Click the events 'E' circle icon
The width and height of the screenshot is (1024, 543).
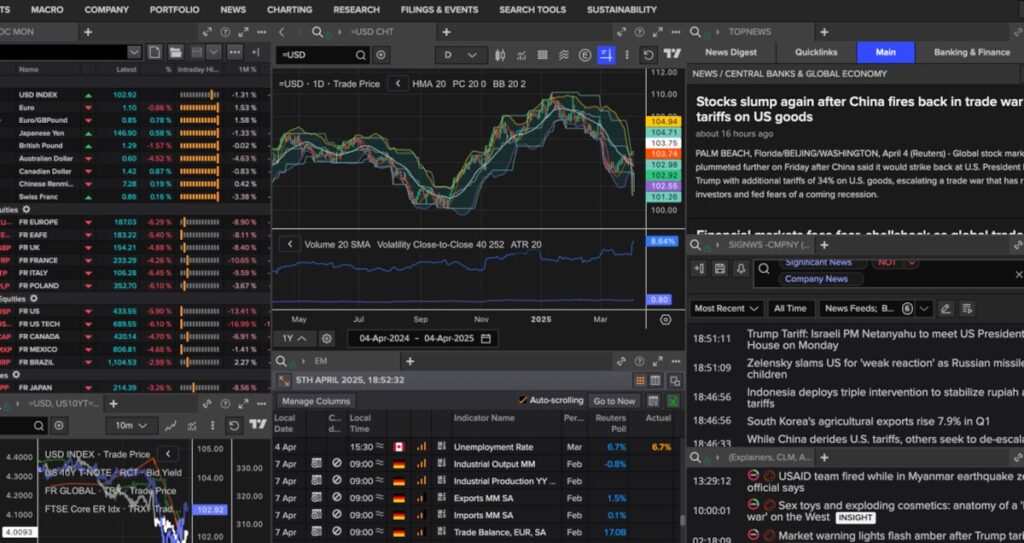pyautogui.click(x=585, y=55)
